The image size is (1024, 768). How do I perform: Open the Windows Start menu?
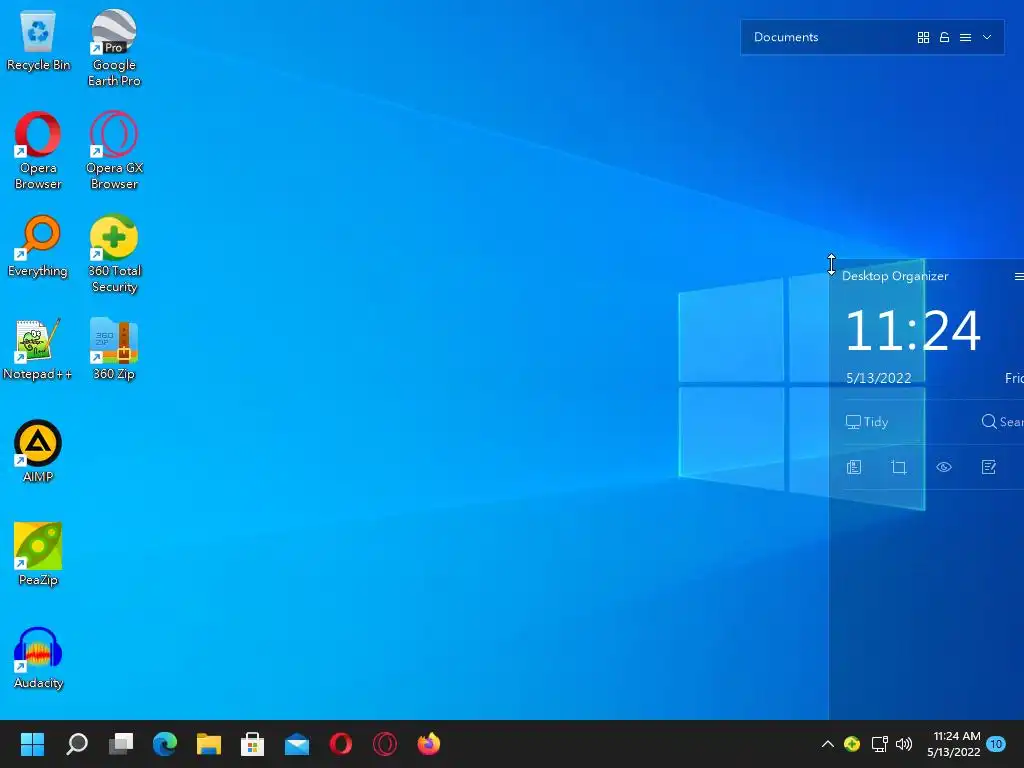[32, 744]
